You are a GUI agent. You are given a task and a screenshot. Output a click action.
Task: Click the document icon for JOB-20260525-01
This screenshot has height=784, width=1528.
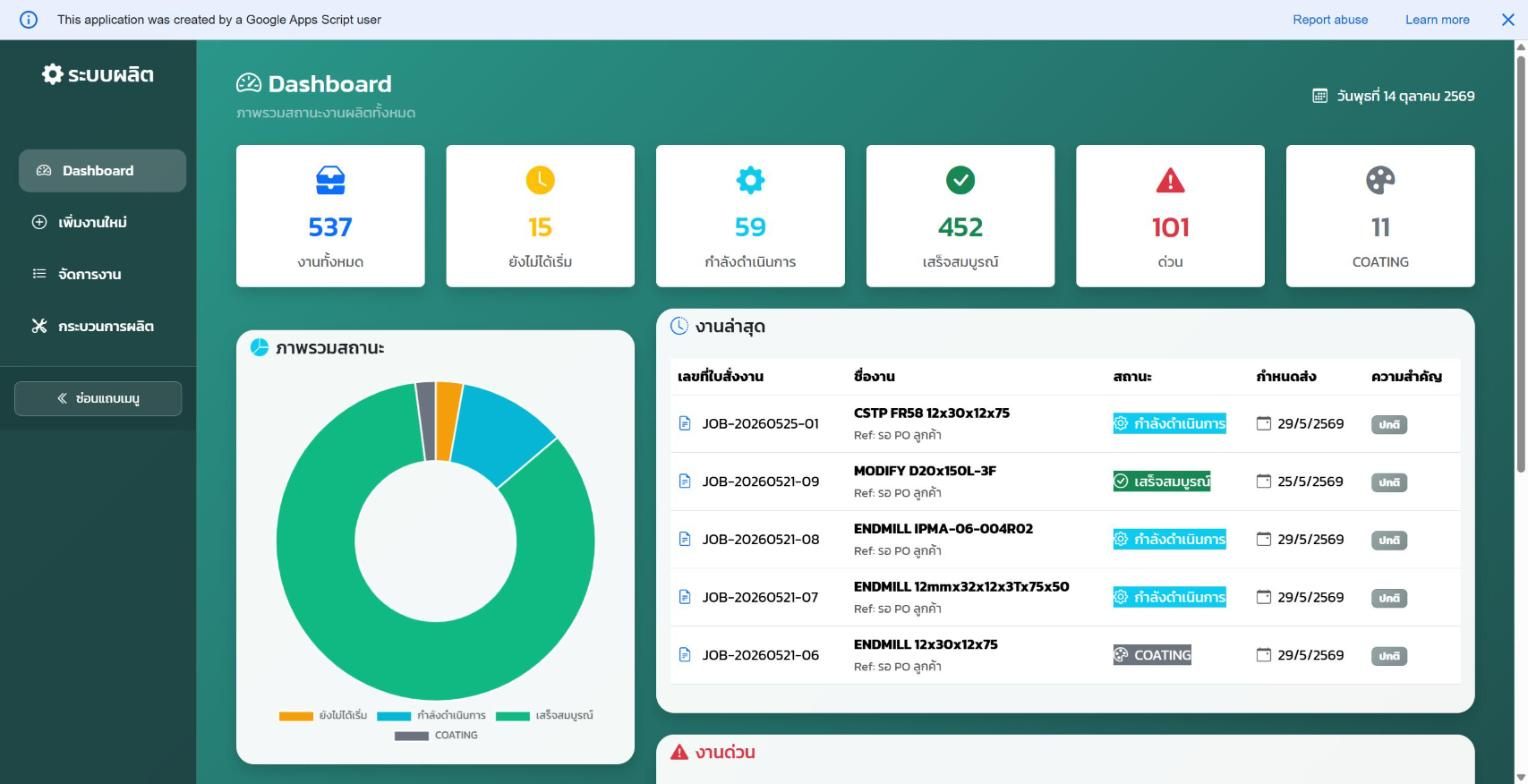[x=685, y=424]
